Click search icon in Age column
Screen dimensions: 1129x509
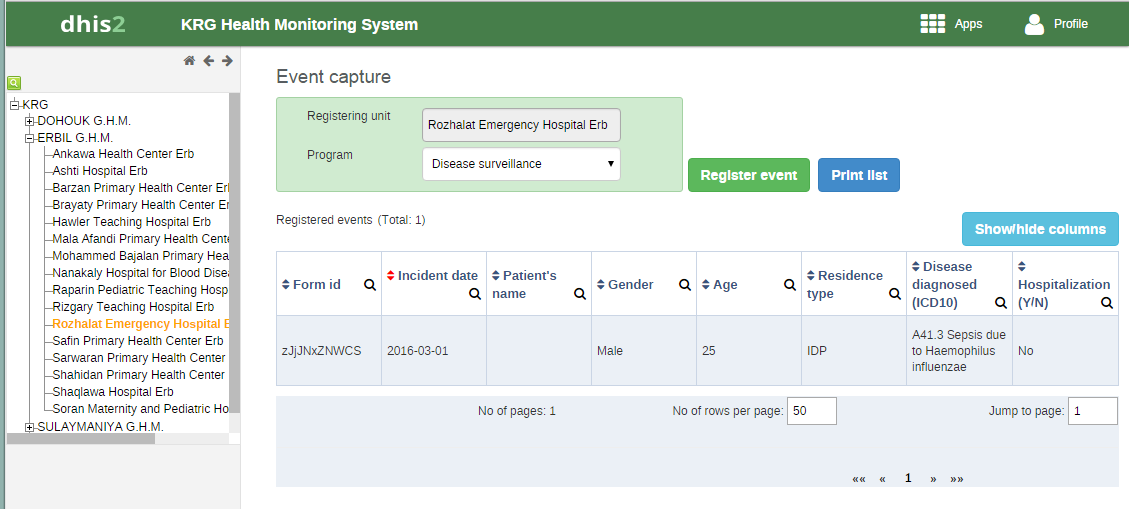pyautogui.click(x=790, y=285)
